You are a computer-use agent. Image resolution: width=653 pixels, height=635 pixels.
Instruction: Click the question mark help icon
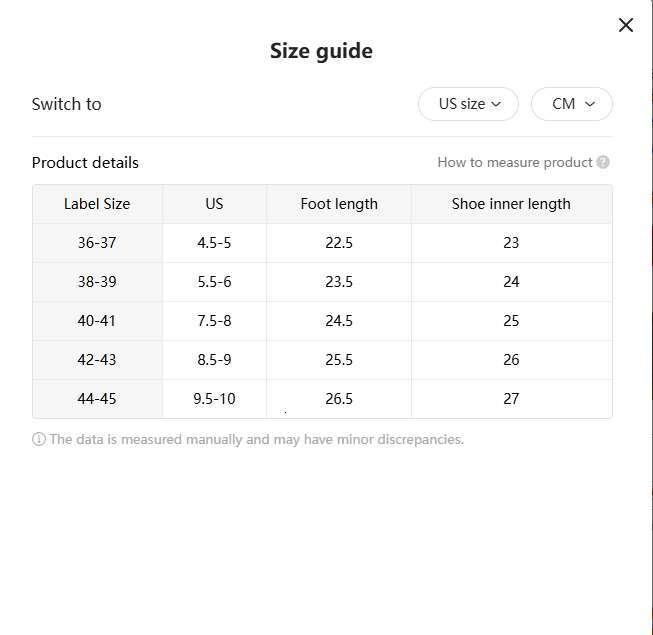coord(603,162)
